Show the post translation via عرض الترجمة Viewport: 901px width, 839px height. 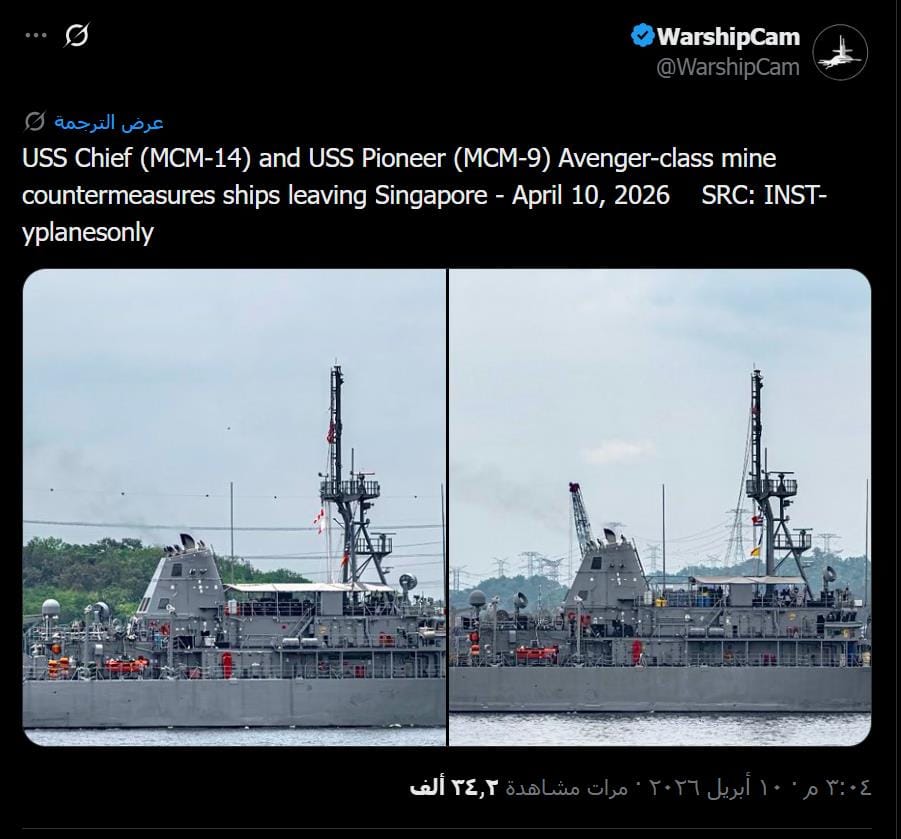coord(109,122)
